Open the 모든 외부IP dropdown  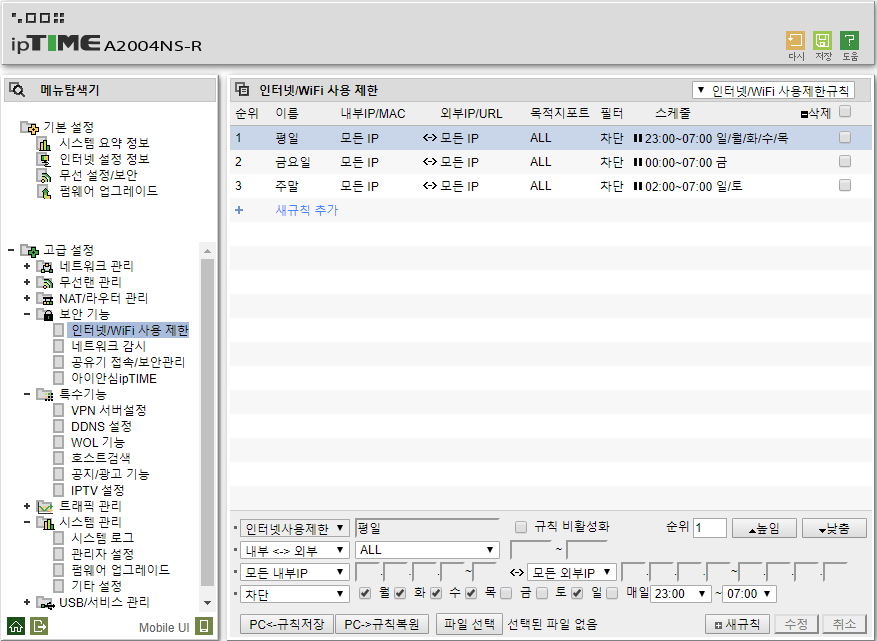tap(572, 572)
